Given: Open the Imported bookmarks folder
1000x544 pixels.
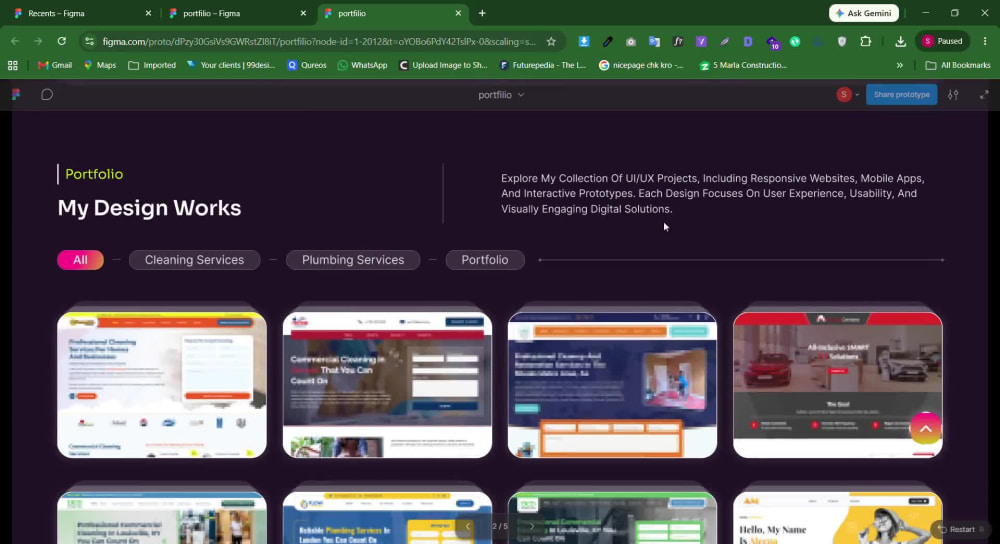Looking at the screenshot, I should 152,65.
